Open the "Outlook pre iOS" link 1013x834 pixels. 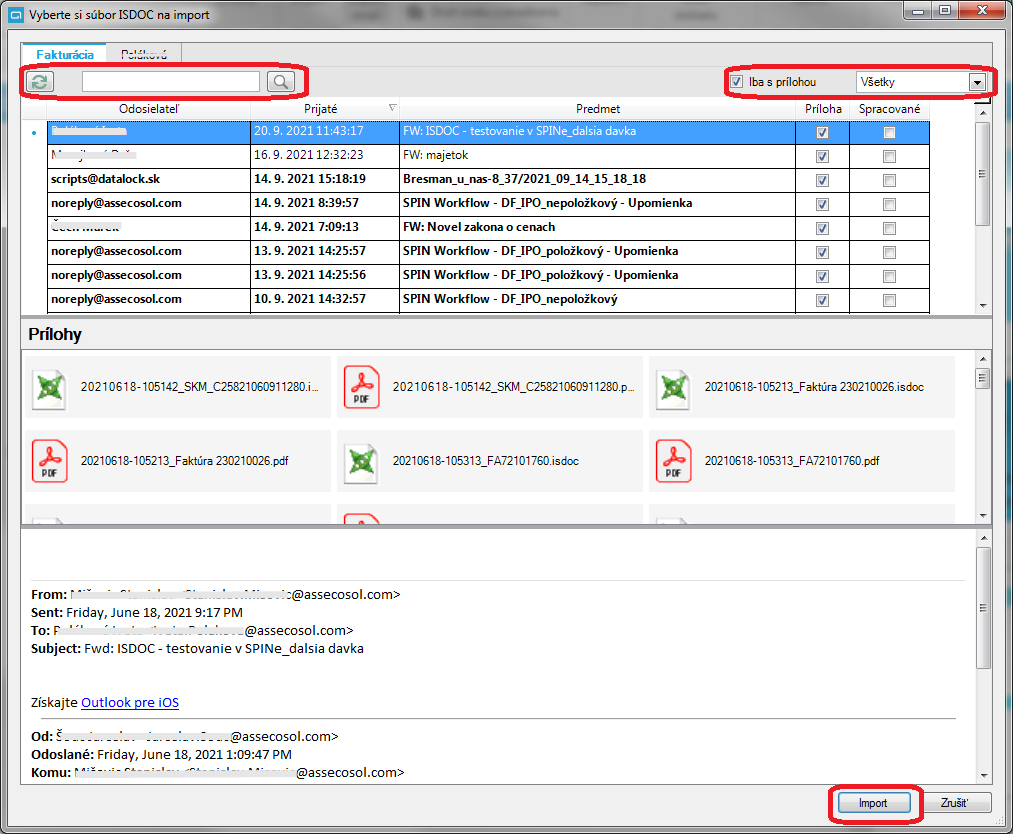pyautogui.click(x=130, y=702)
